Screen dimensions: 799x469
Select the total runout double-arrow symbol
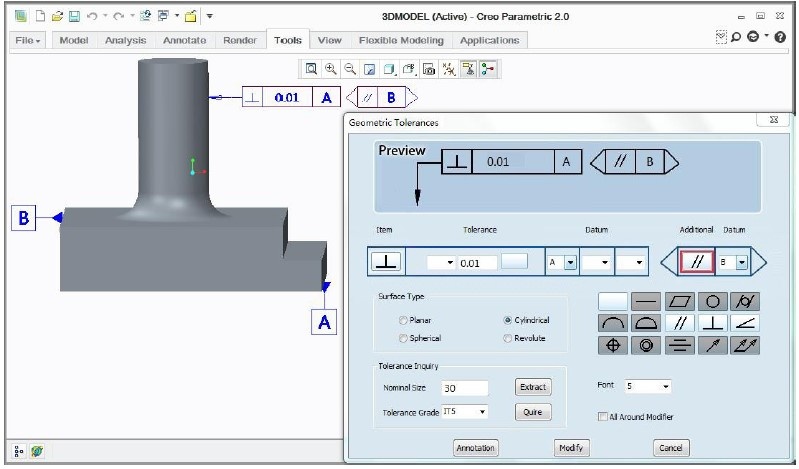point(745,345)
